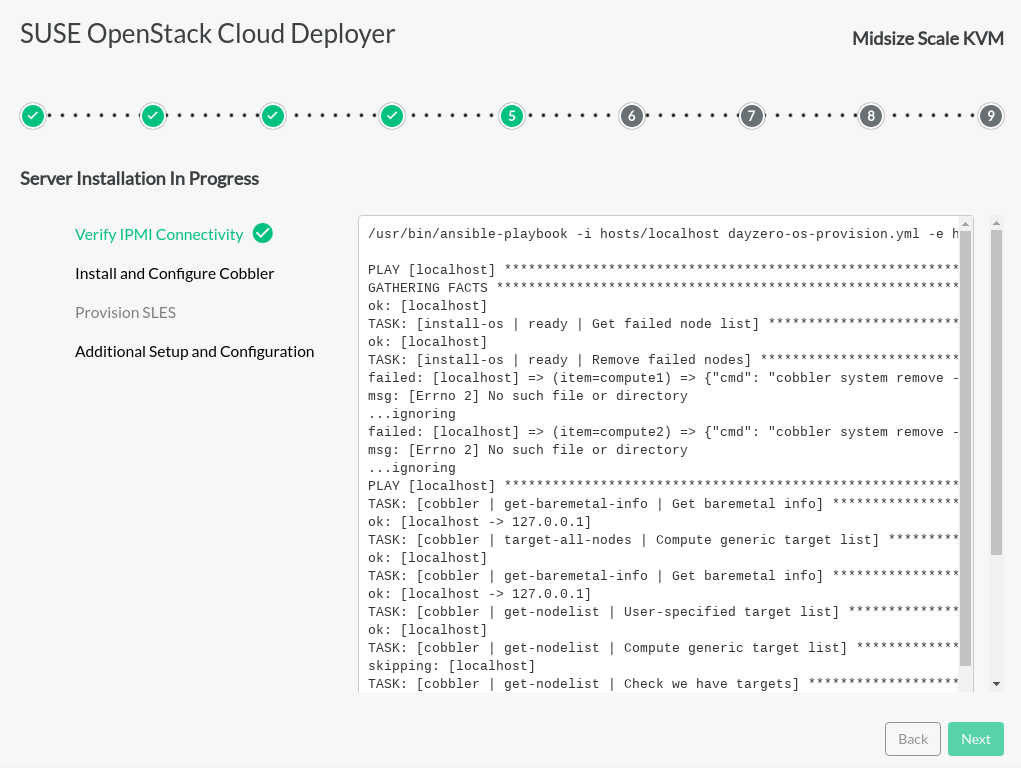Click the fourth completed step checkmark
This screenshot has width=1021, height=768.
(392, 116)
